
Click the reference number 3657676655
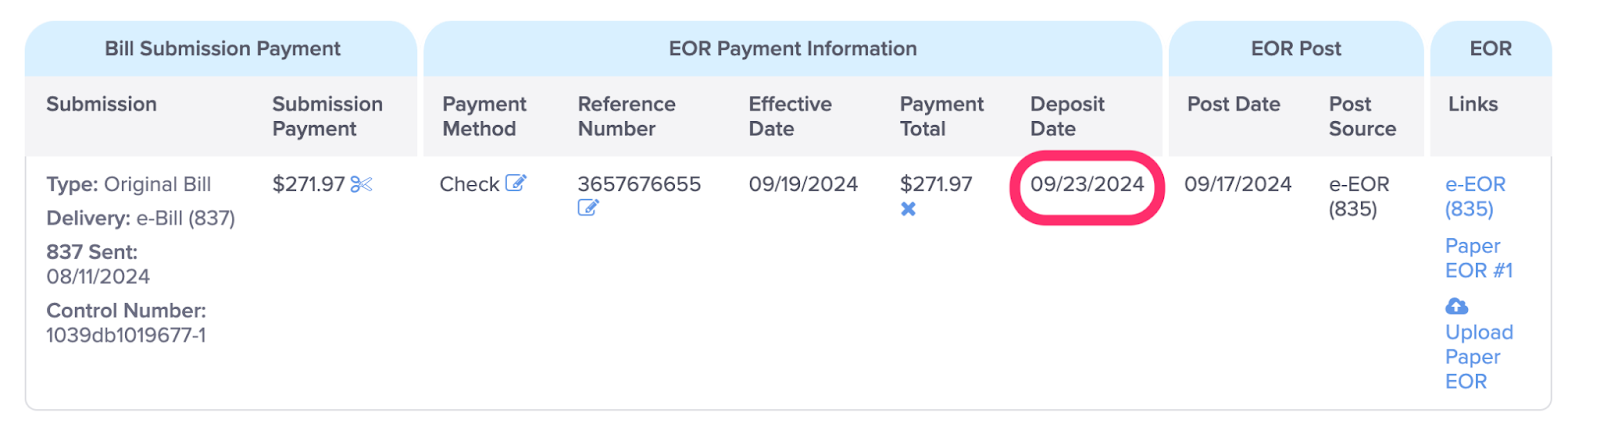639,184
